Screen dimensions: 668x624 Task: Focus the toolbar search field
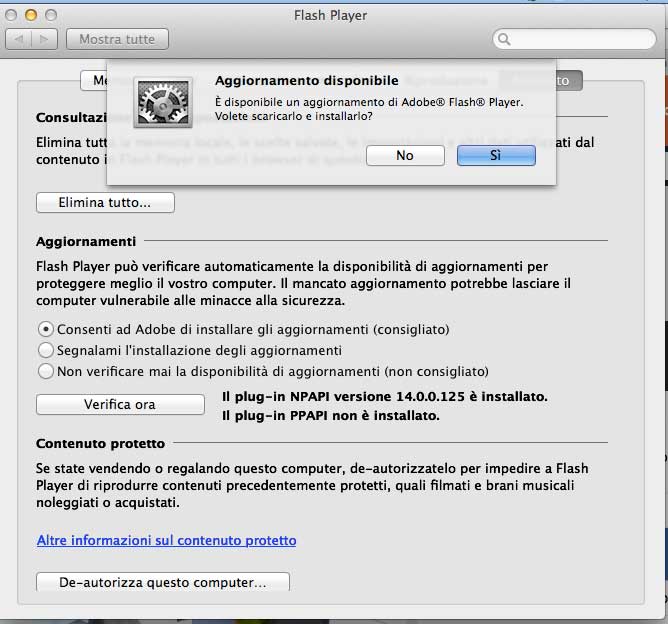[x=574, y=39]
